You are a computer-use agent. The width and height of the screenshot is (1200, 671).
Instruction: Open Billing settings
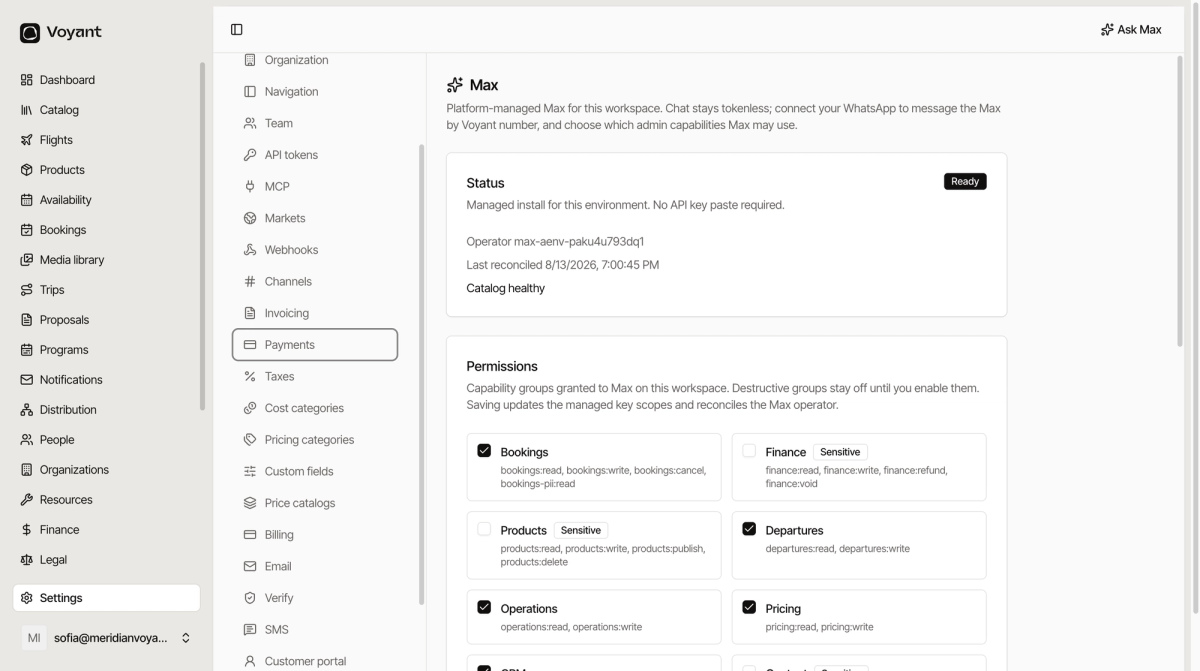(x=315, y=535)
